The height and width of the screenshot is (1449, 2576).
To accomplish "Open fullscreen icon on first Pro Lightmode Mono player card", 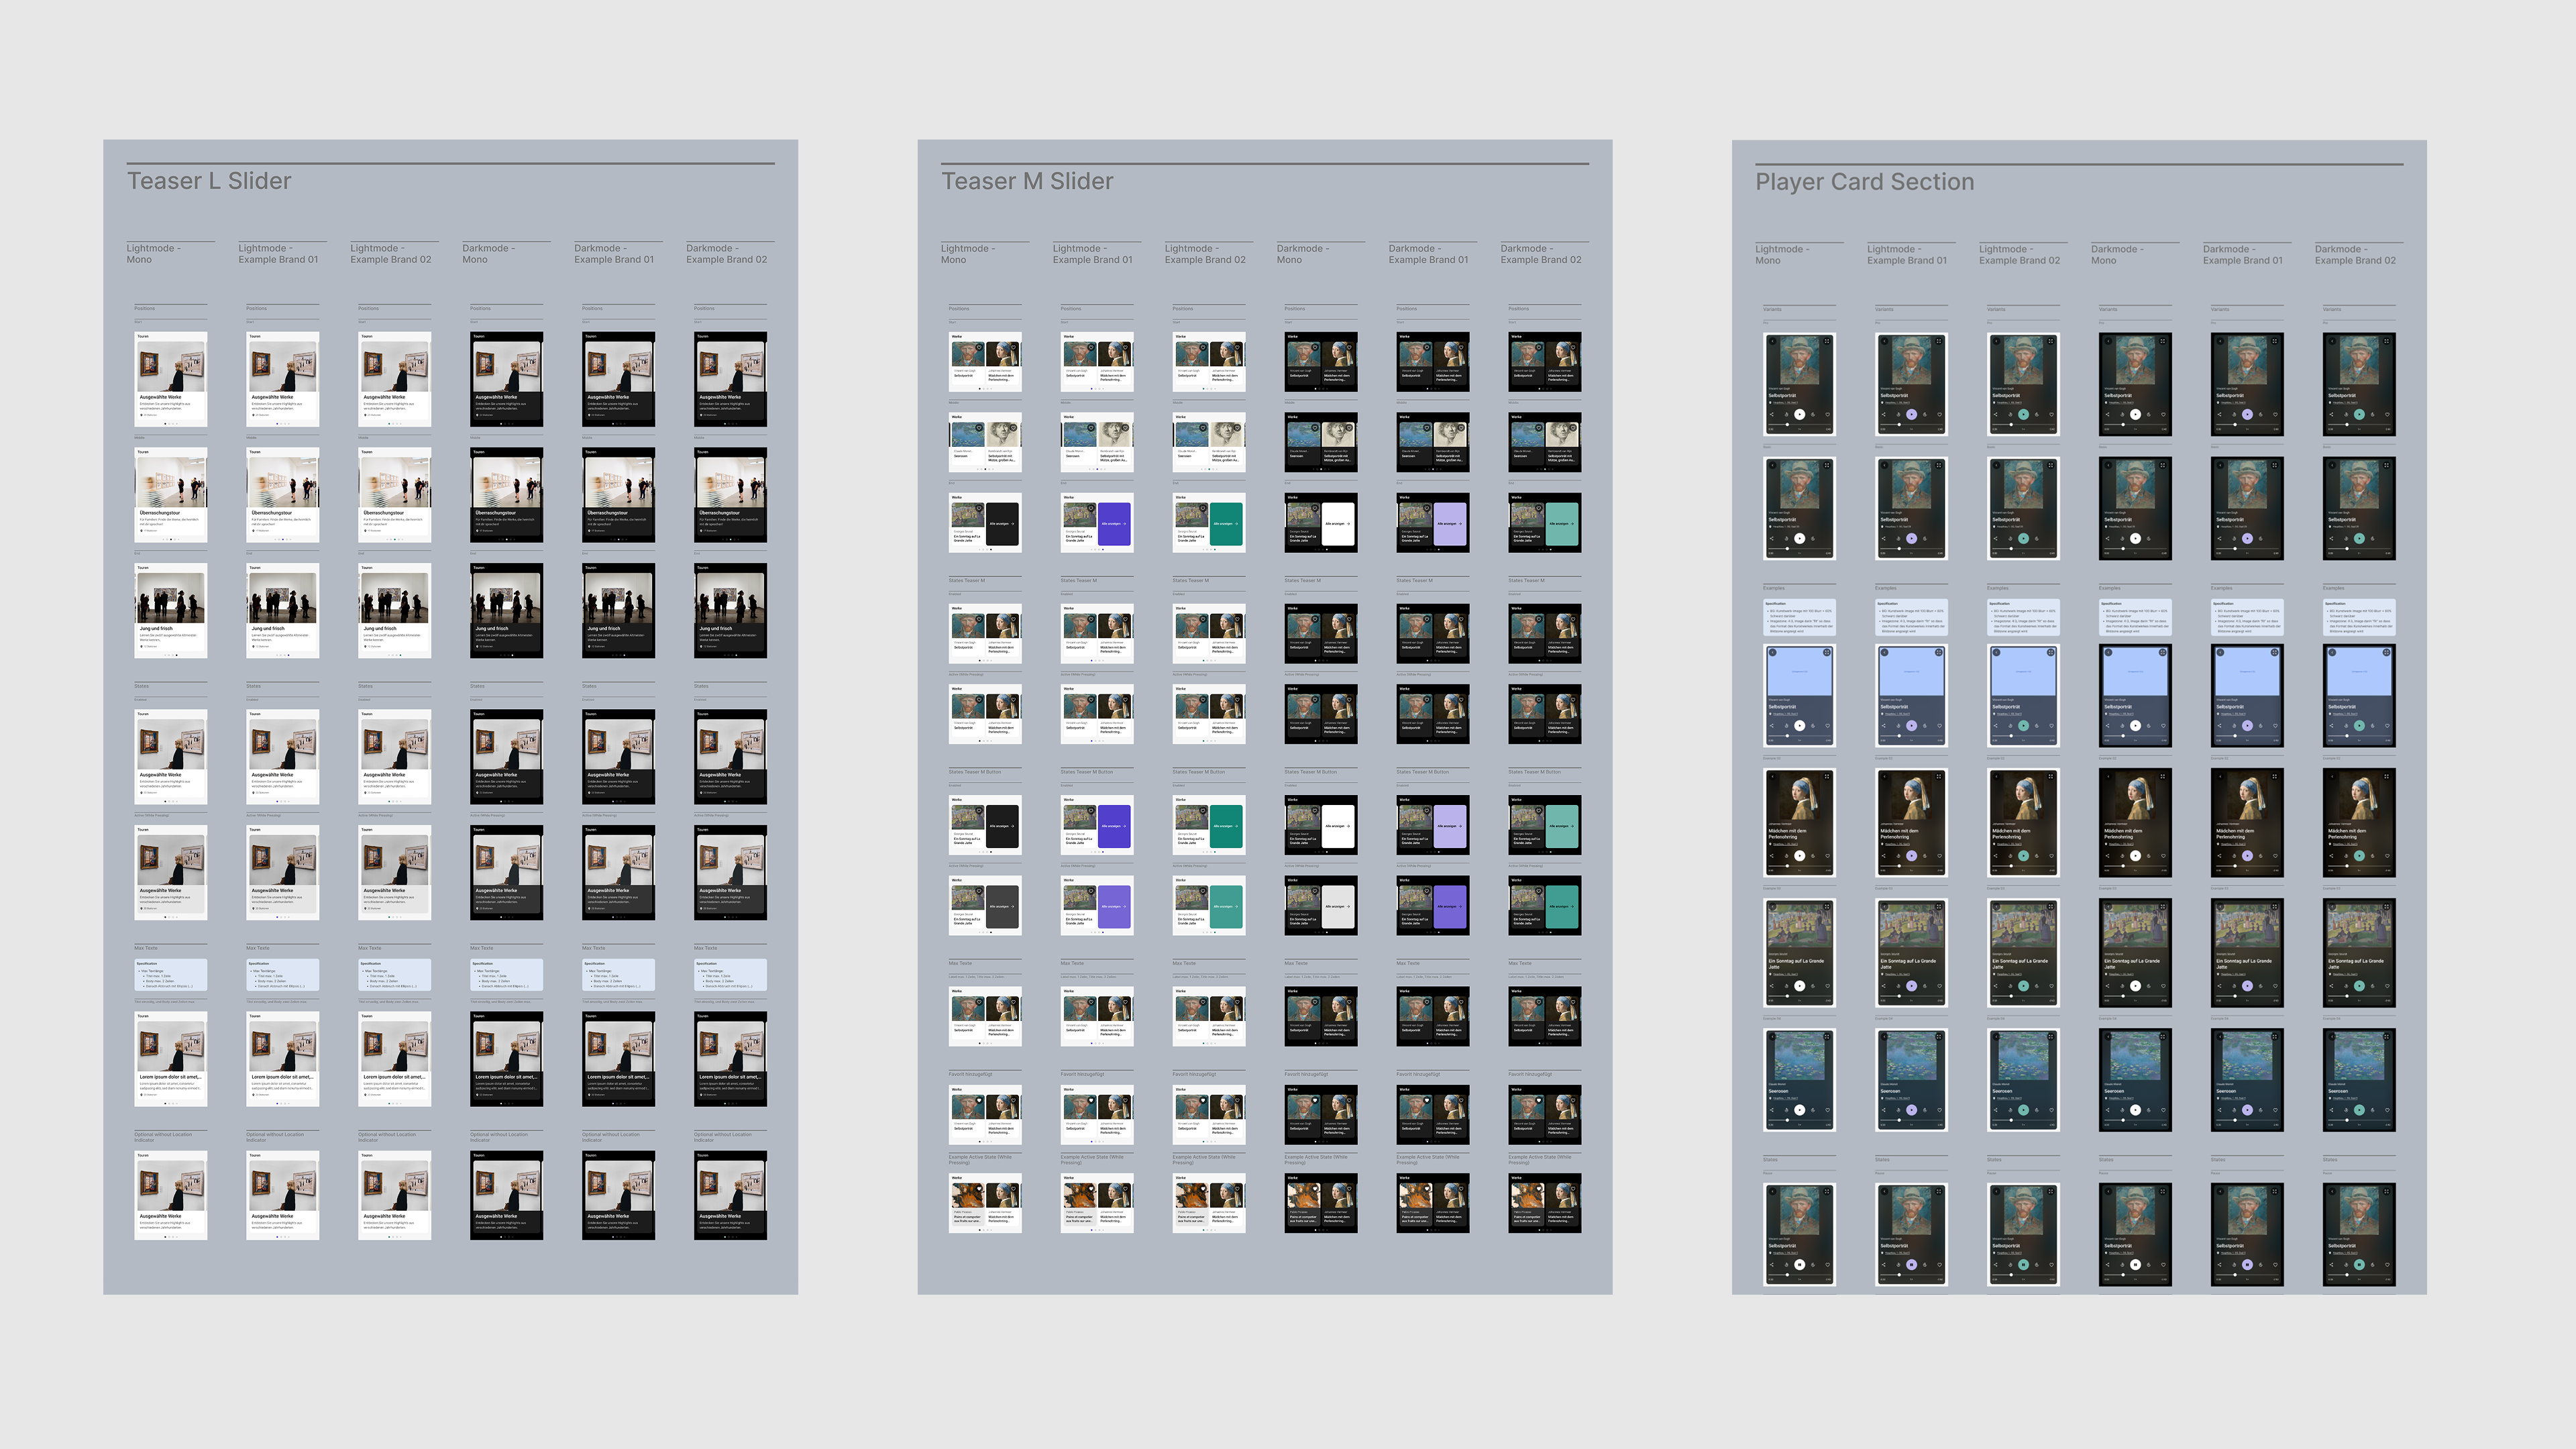I will click(x=1827, y=341).
